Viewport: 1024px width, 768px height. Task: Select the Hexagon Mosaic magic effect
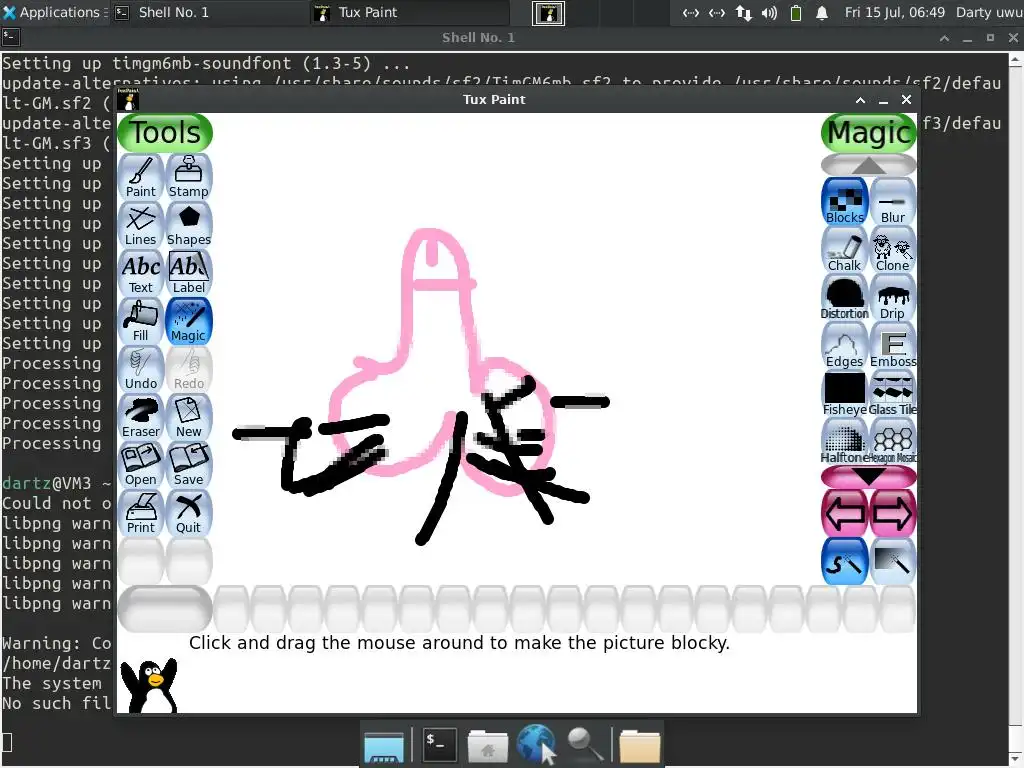click(893, 442)
